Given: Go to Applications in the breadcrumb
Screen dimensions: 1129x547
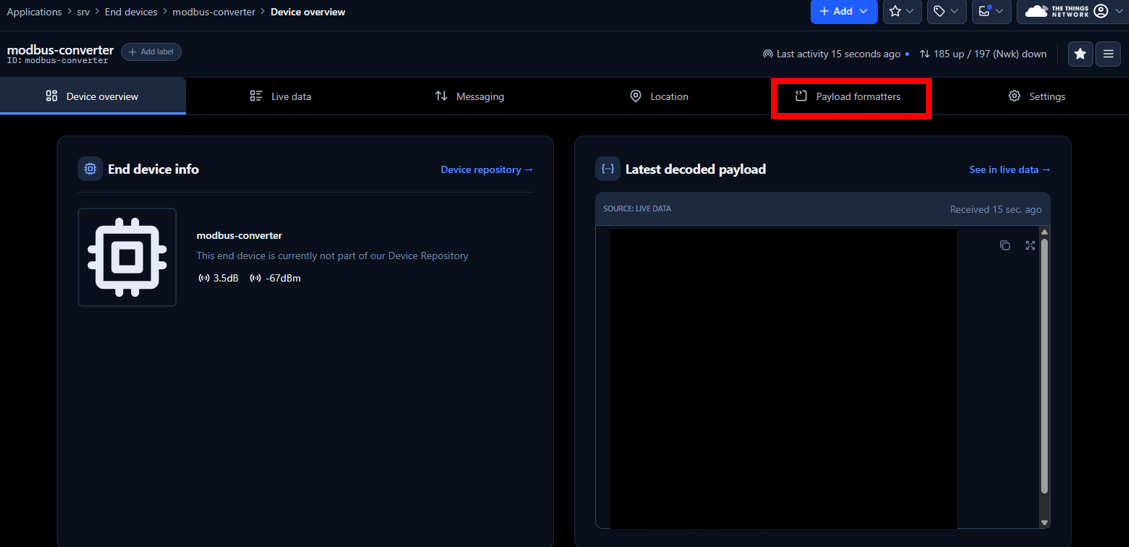Looking at the screenshot, I should (x=34, y=12).
